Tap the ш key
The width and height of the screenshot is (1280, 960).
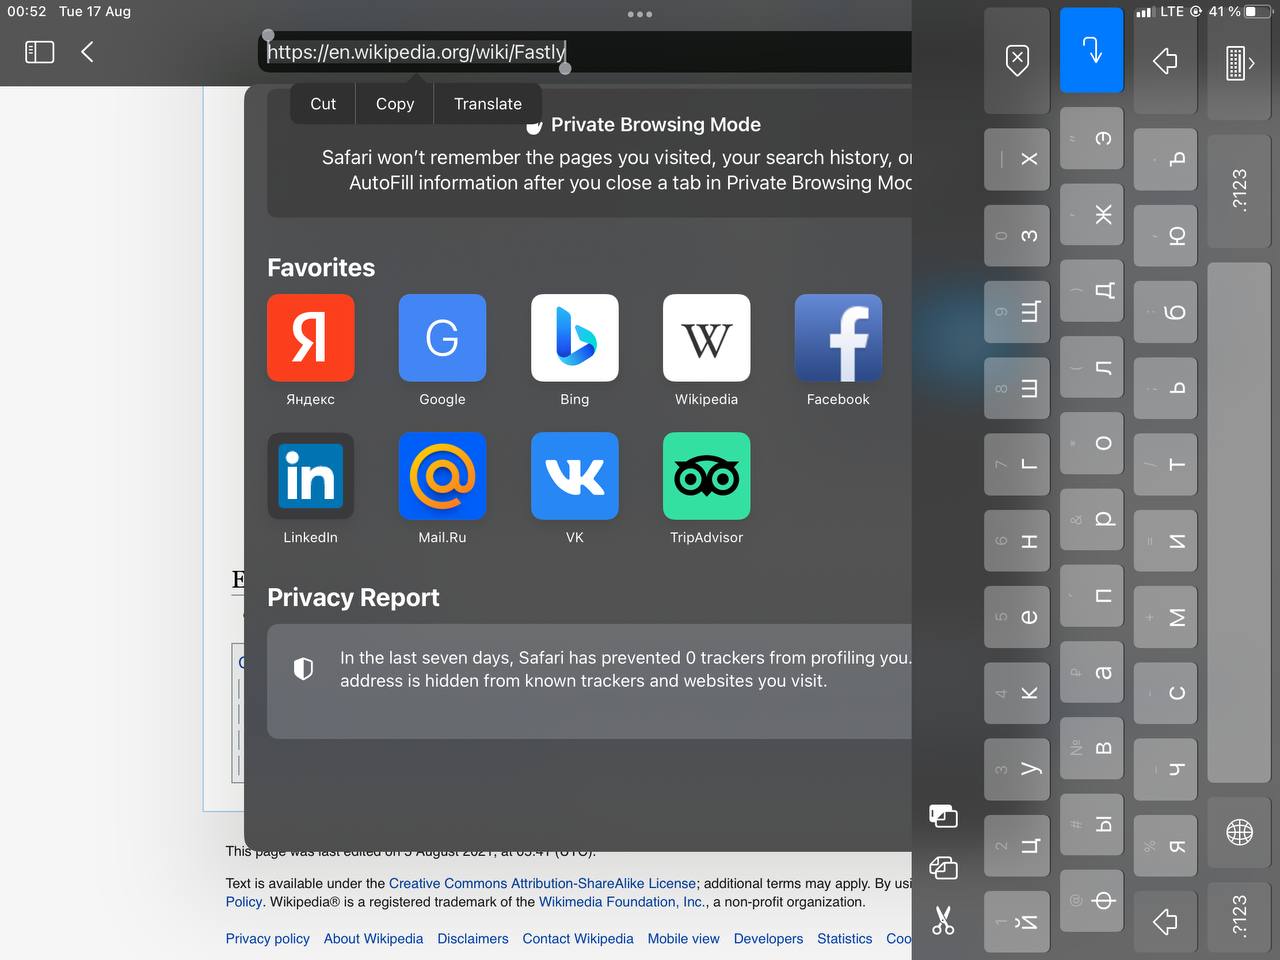coord(1017,388)
